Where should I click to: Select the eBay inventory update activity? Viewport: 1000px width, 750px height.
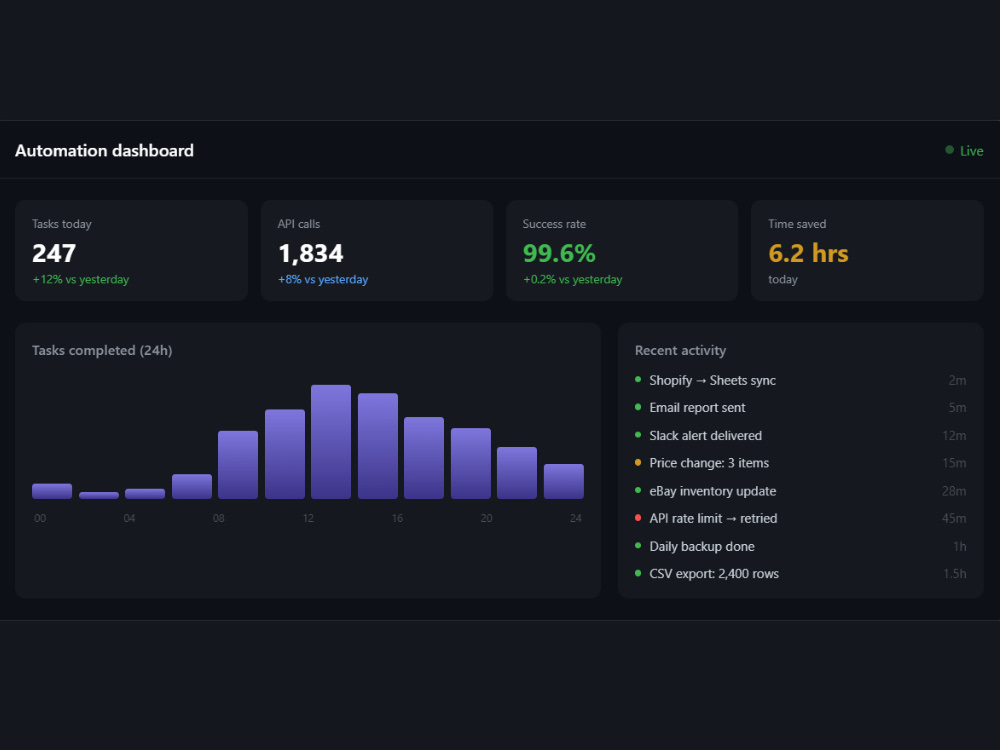click(x=800, y=491)
